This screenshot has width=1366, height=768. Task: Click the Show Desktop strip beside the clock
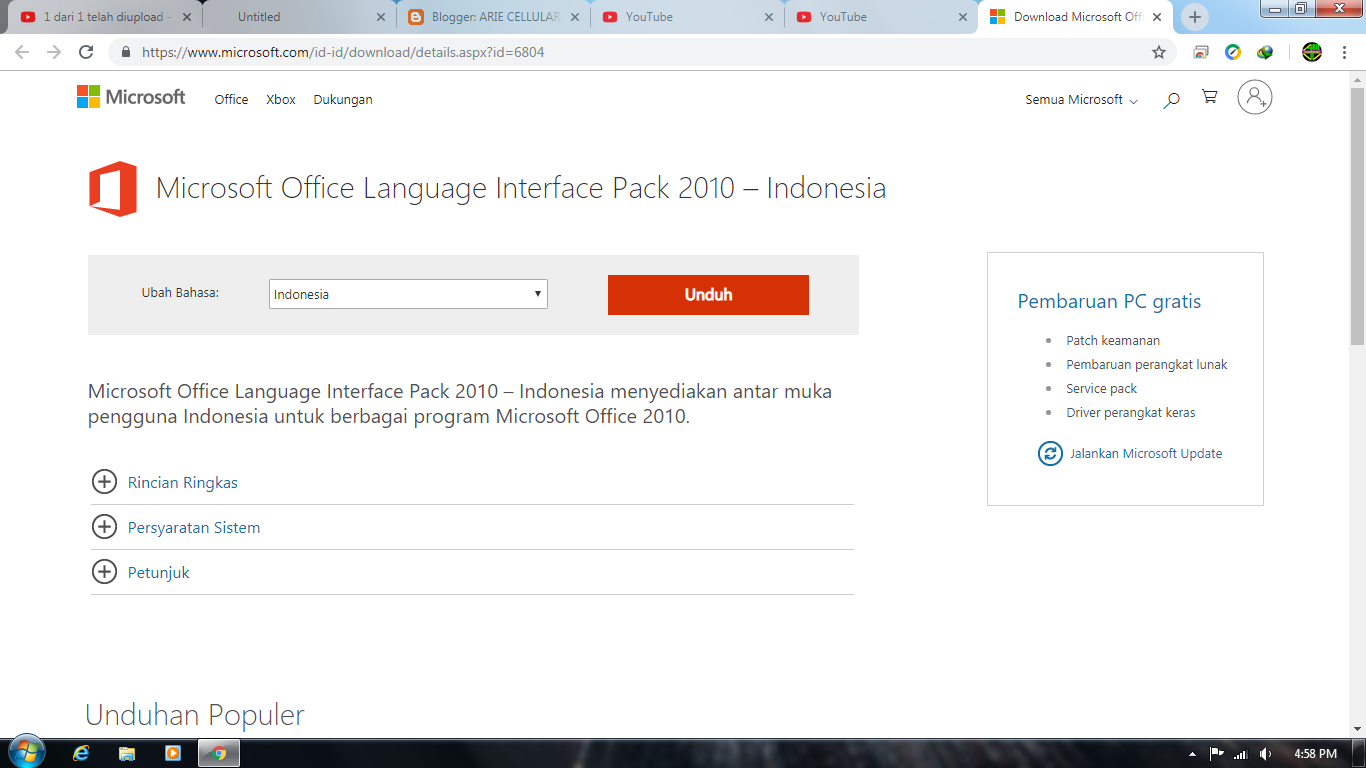[1358, 753]
